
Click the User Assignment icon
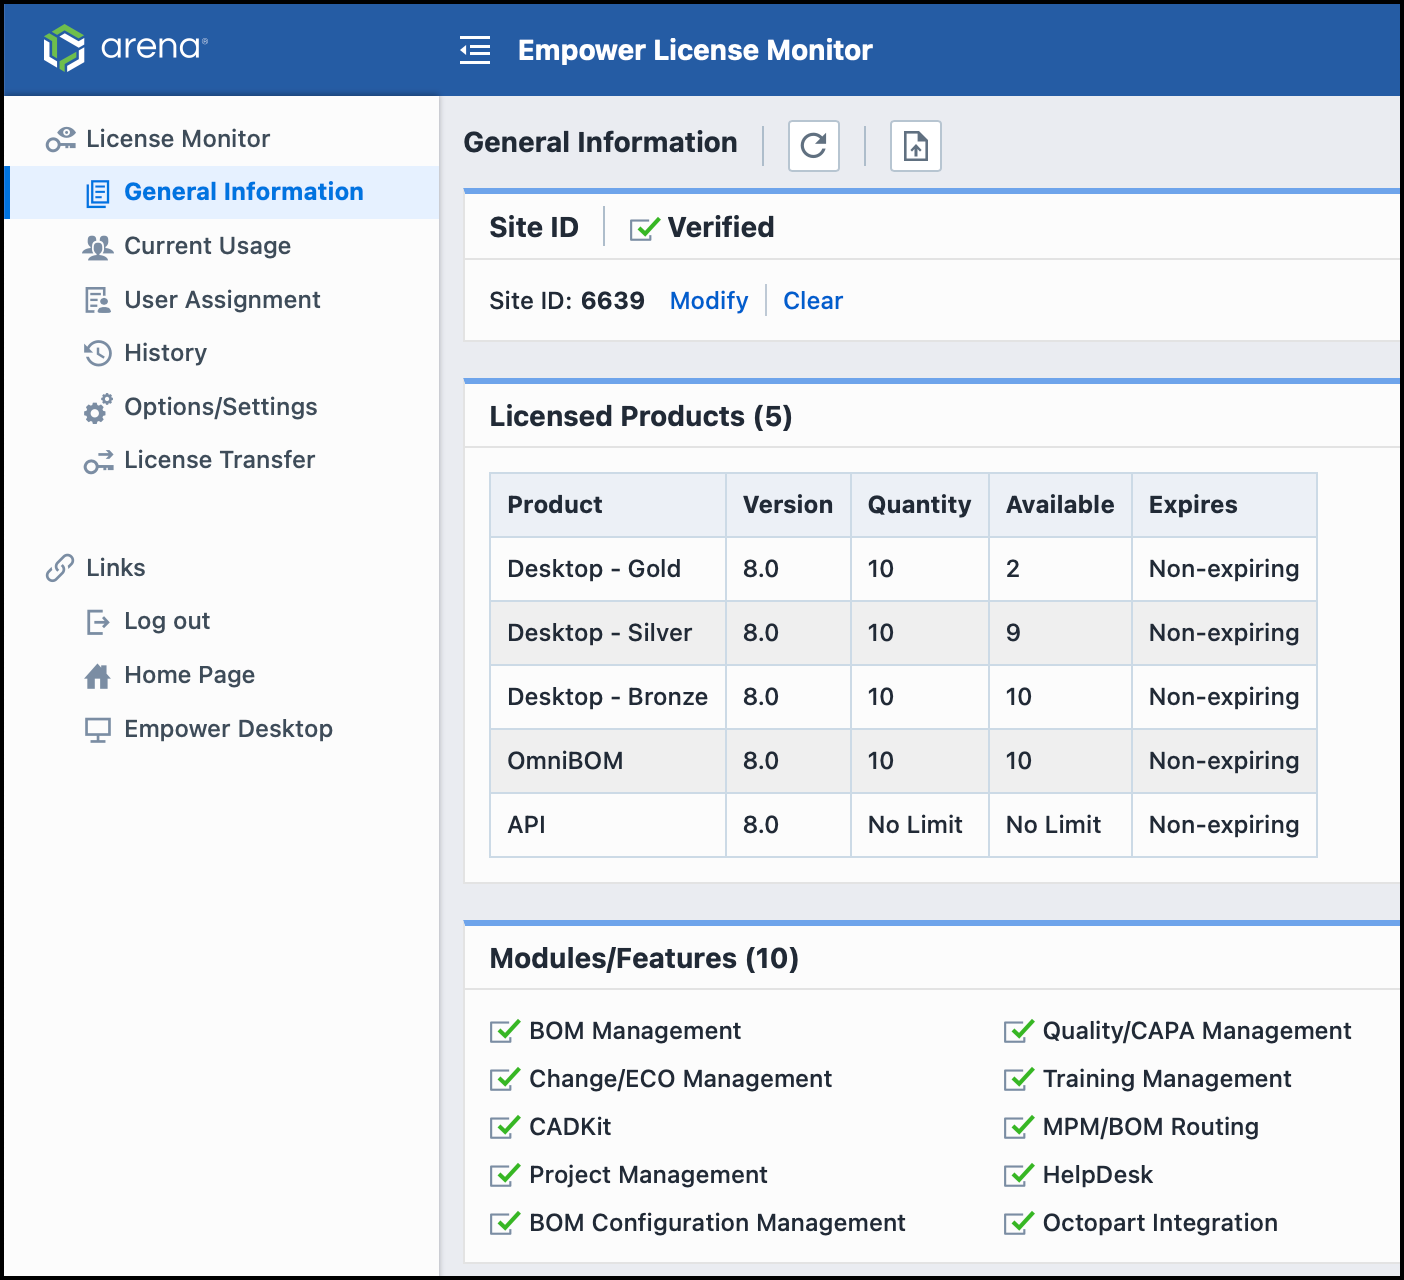click(97, 300)
